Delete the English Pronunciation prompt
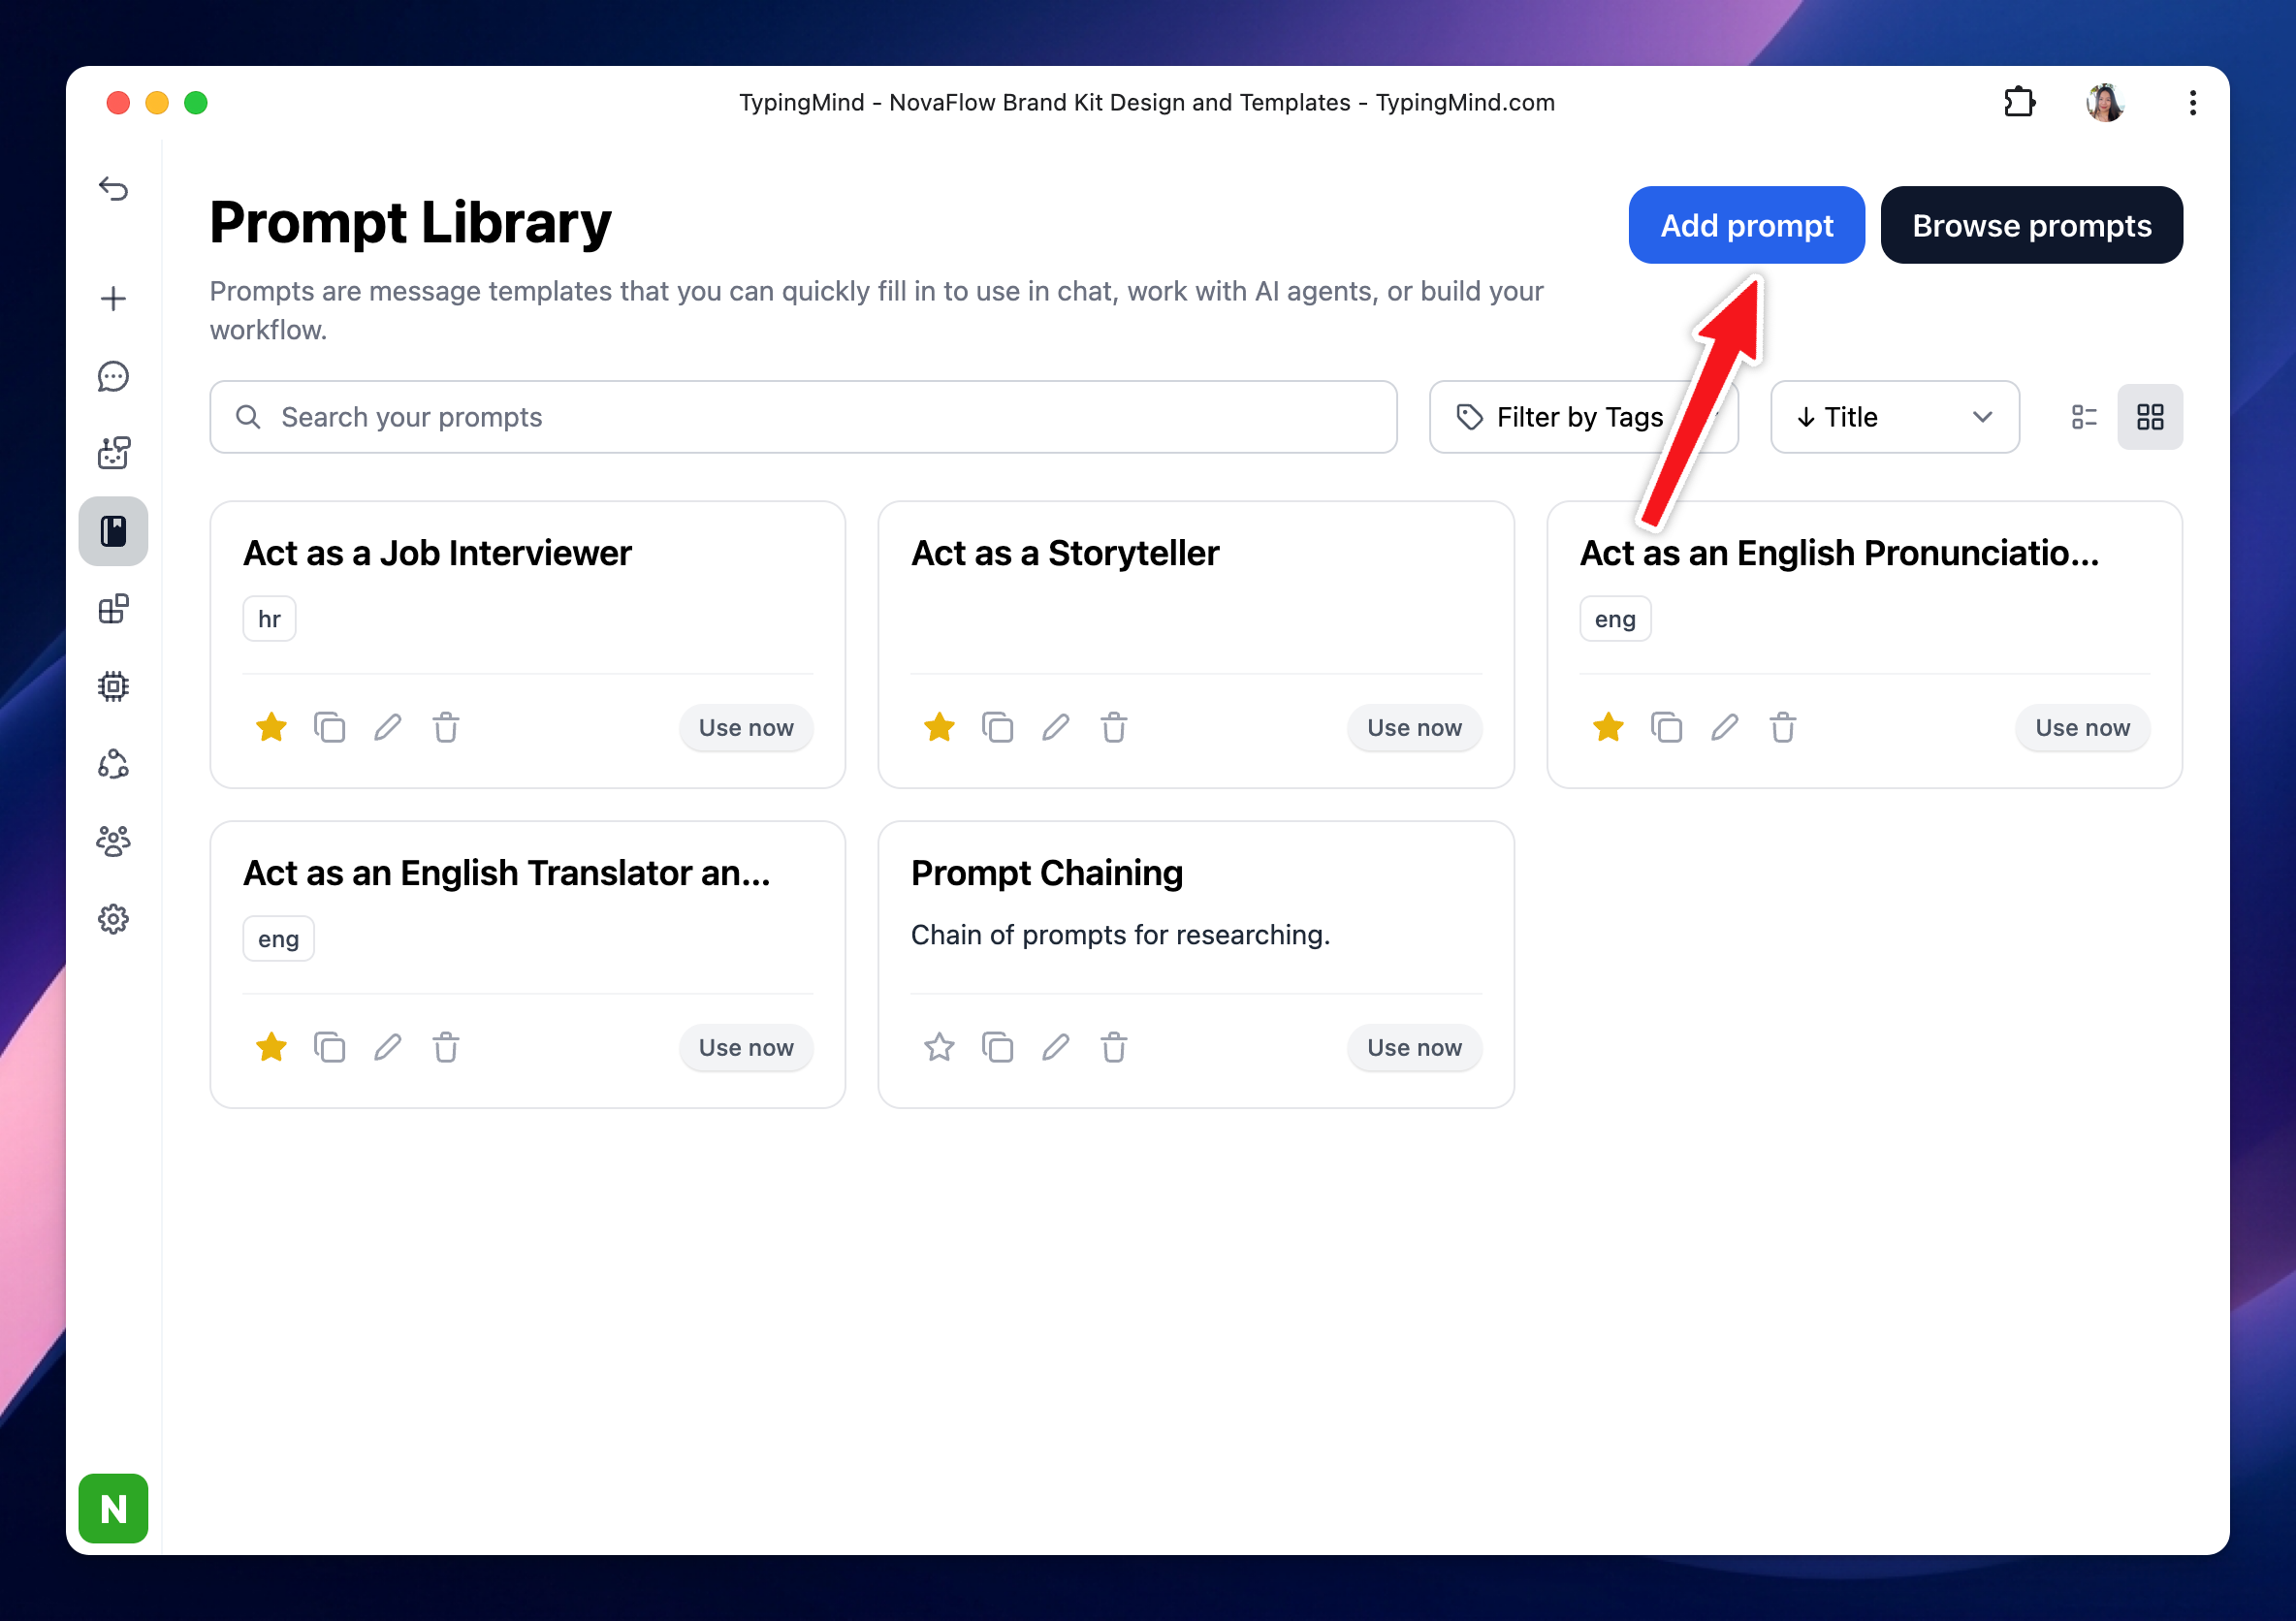Screen dimensions: 2296x1621 [x=1783, y=727]
